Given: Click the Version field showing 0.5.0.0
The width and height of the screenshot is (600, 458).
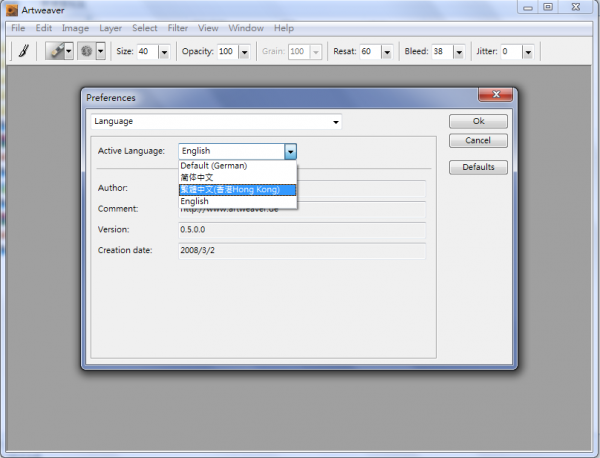Looking at the screenshot, I should [302, 230].
